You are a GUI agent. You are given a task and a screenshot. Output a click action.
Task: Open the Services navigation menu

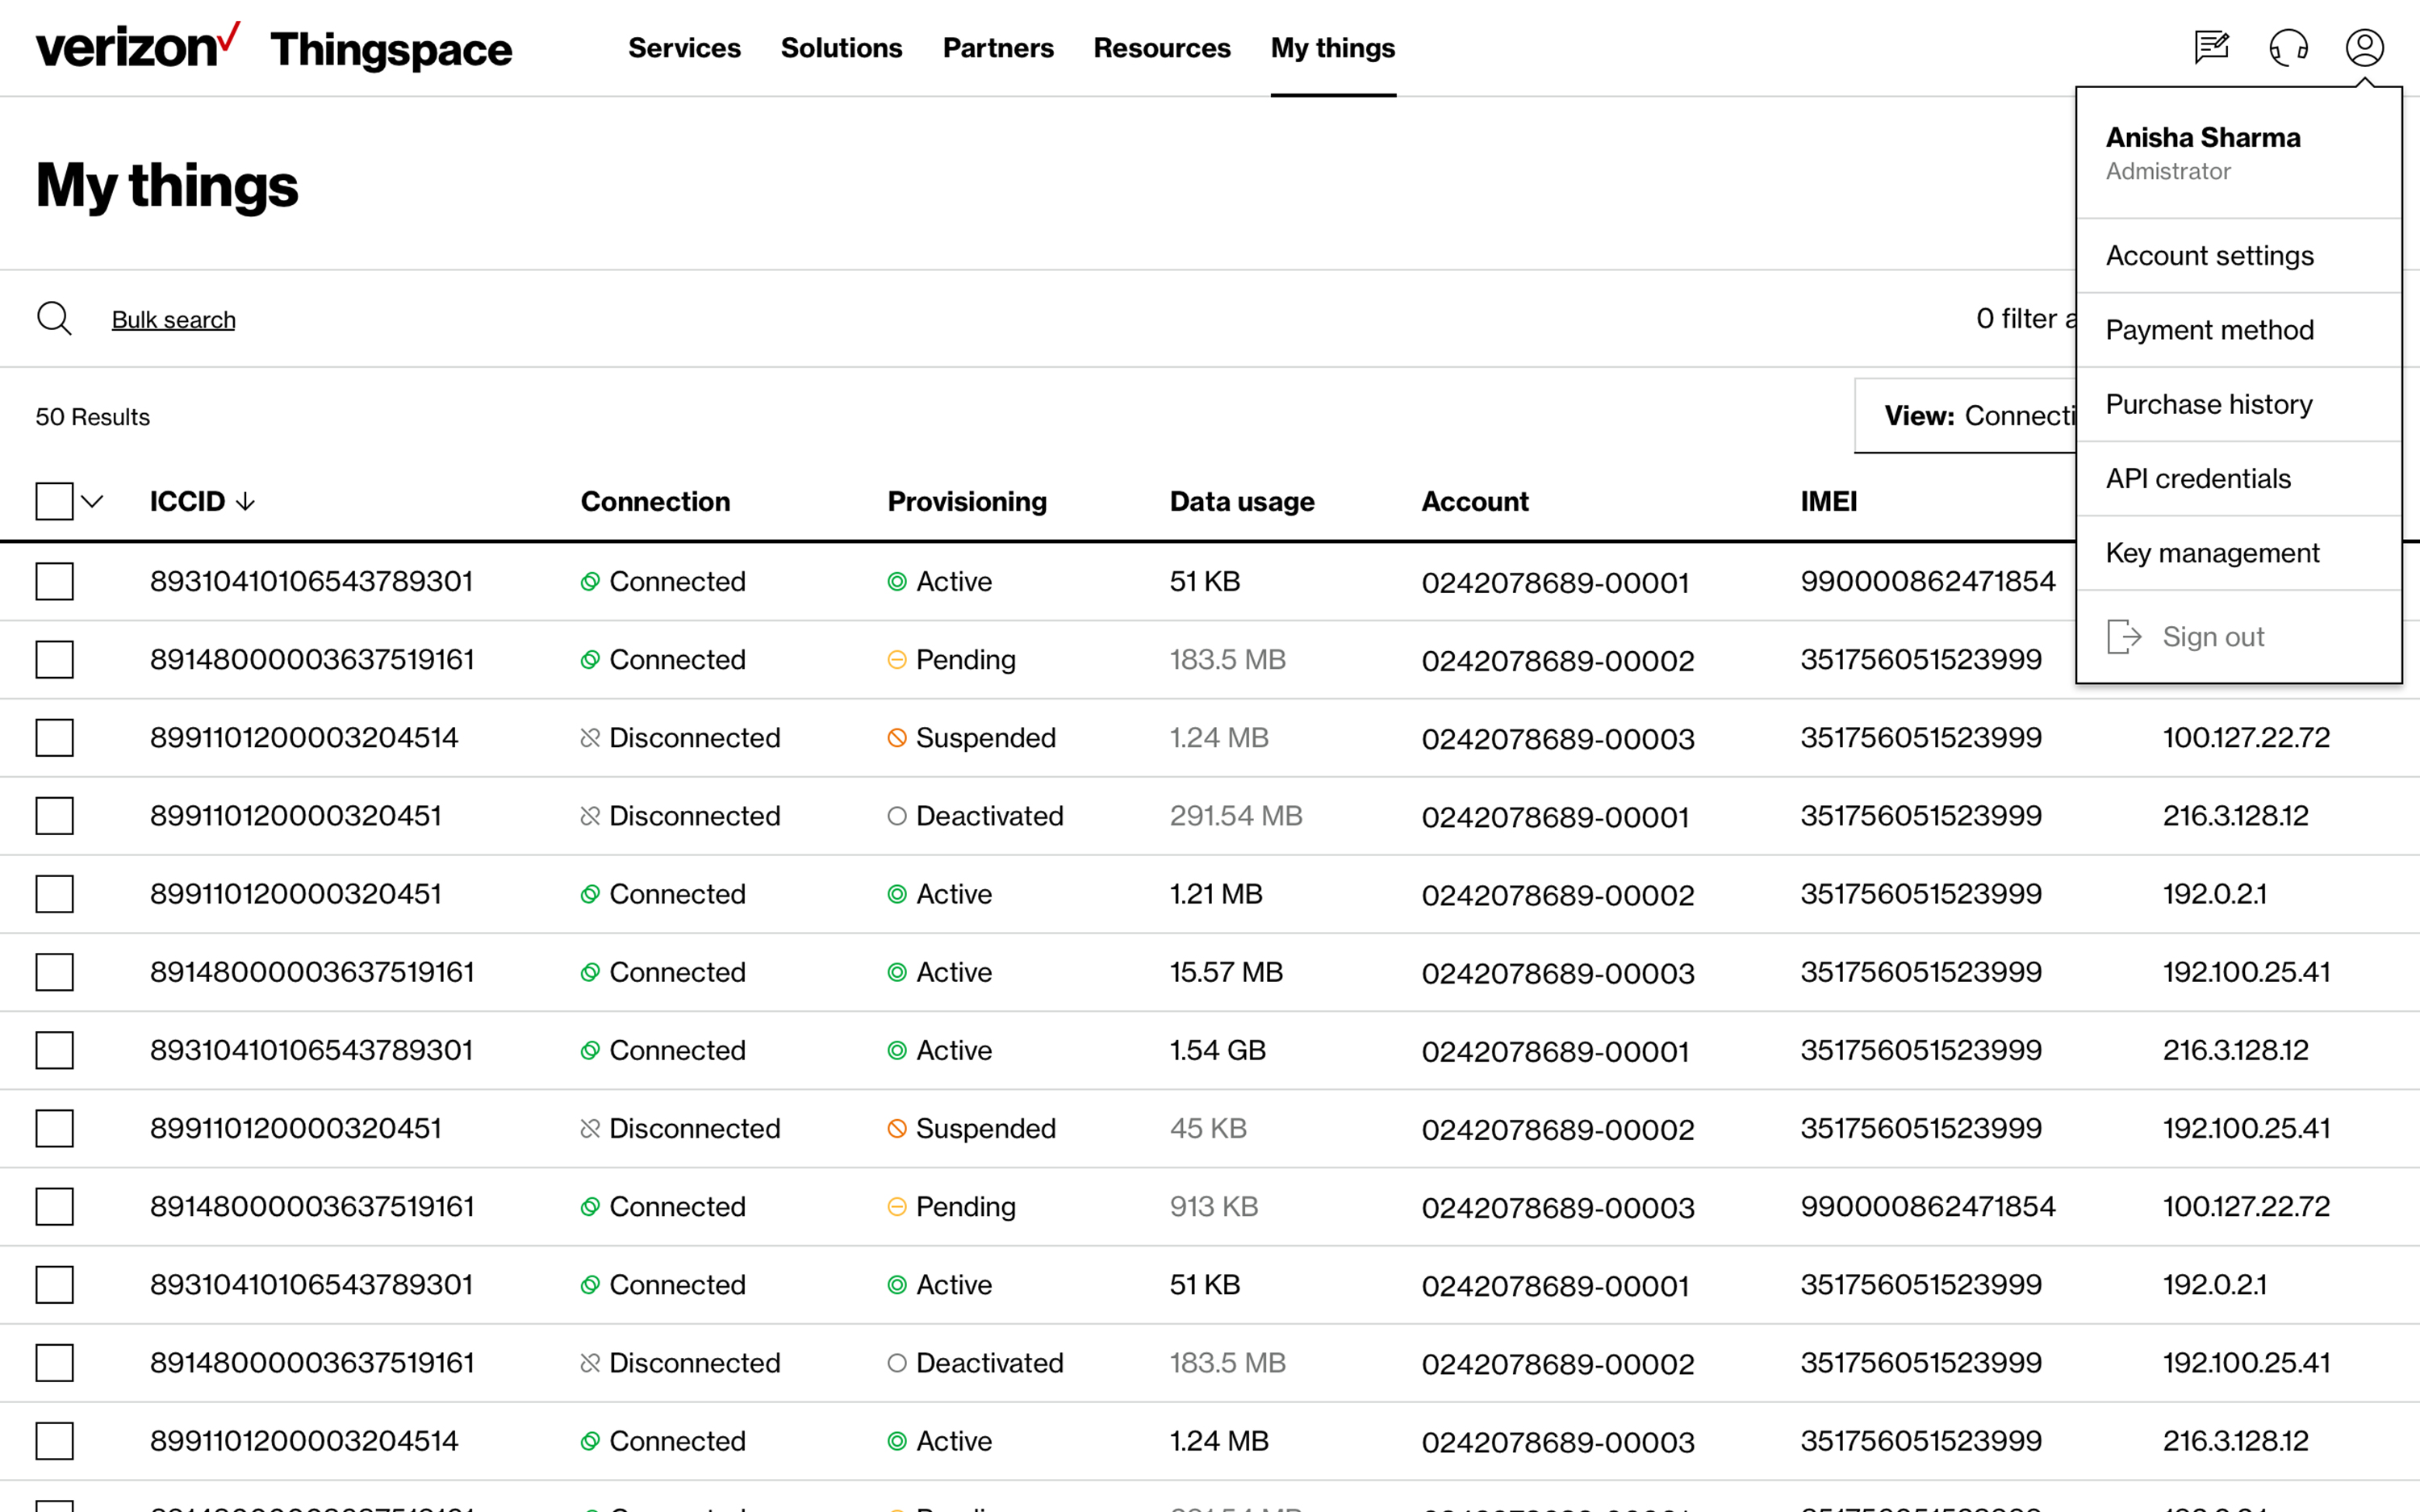click(684, 48)
